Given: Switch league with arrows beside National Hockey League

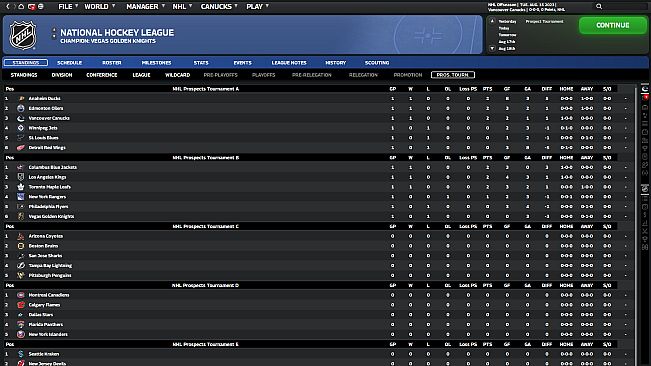Looking at the screenshot, I should (x=54, y=34).
